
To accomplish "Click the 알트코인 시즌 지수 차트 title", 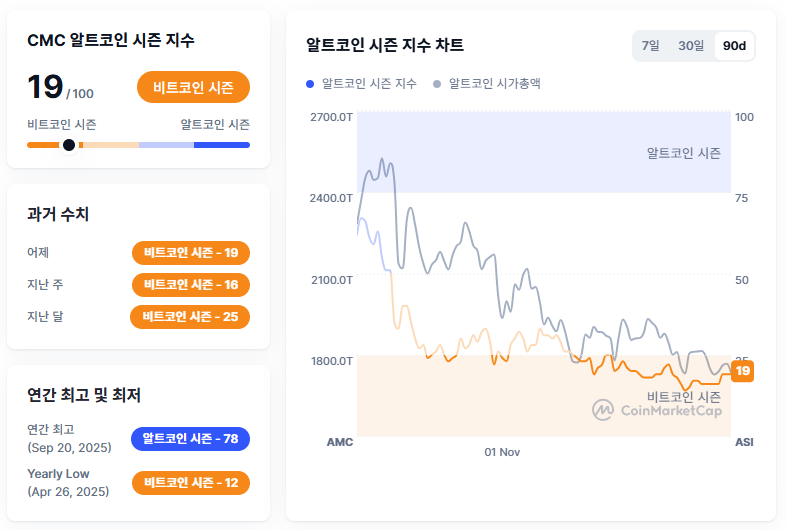I will point(385,46).
